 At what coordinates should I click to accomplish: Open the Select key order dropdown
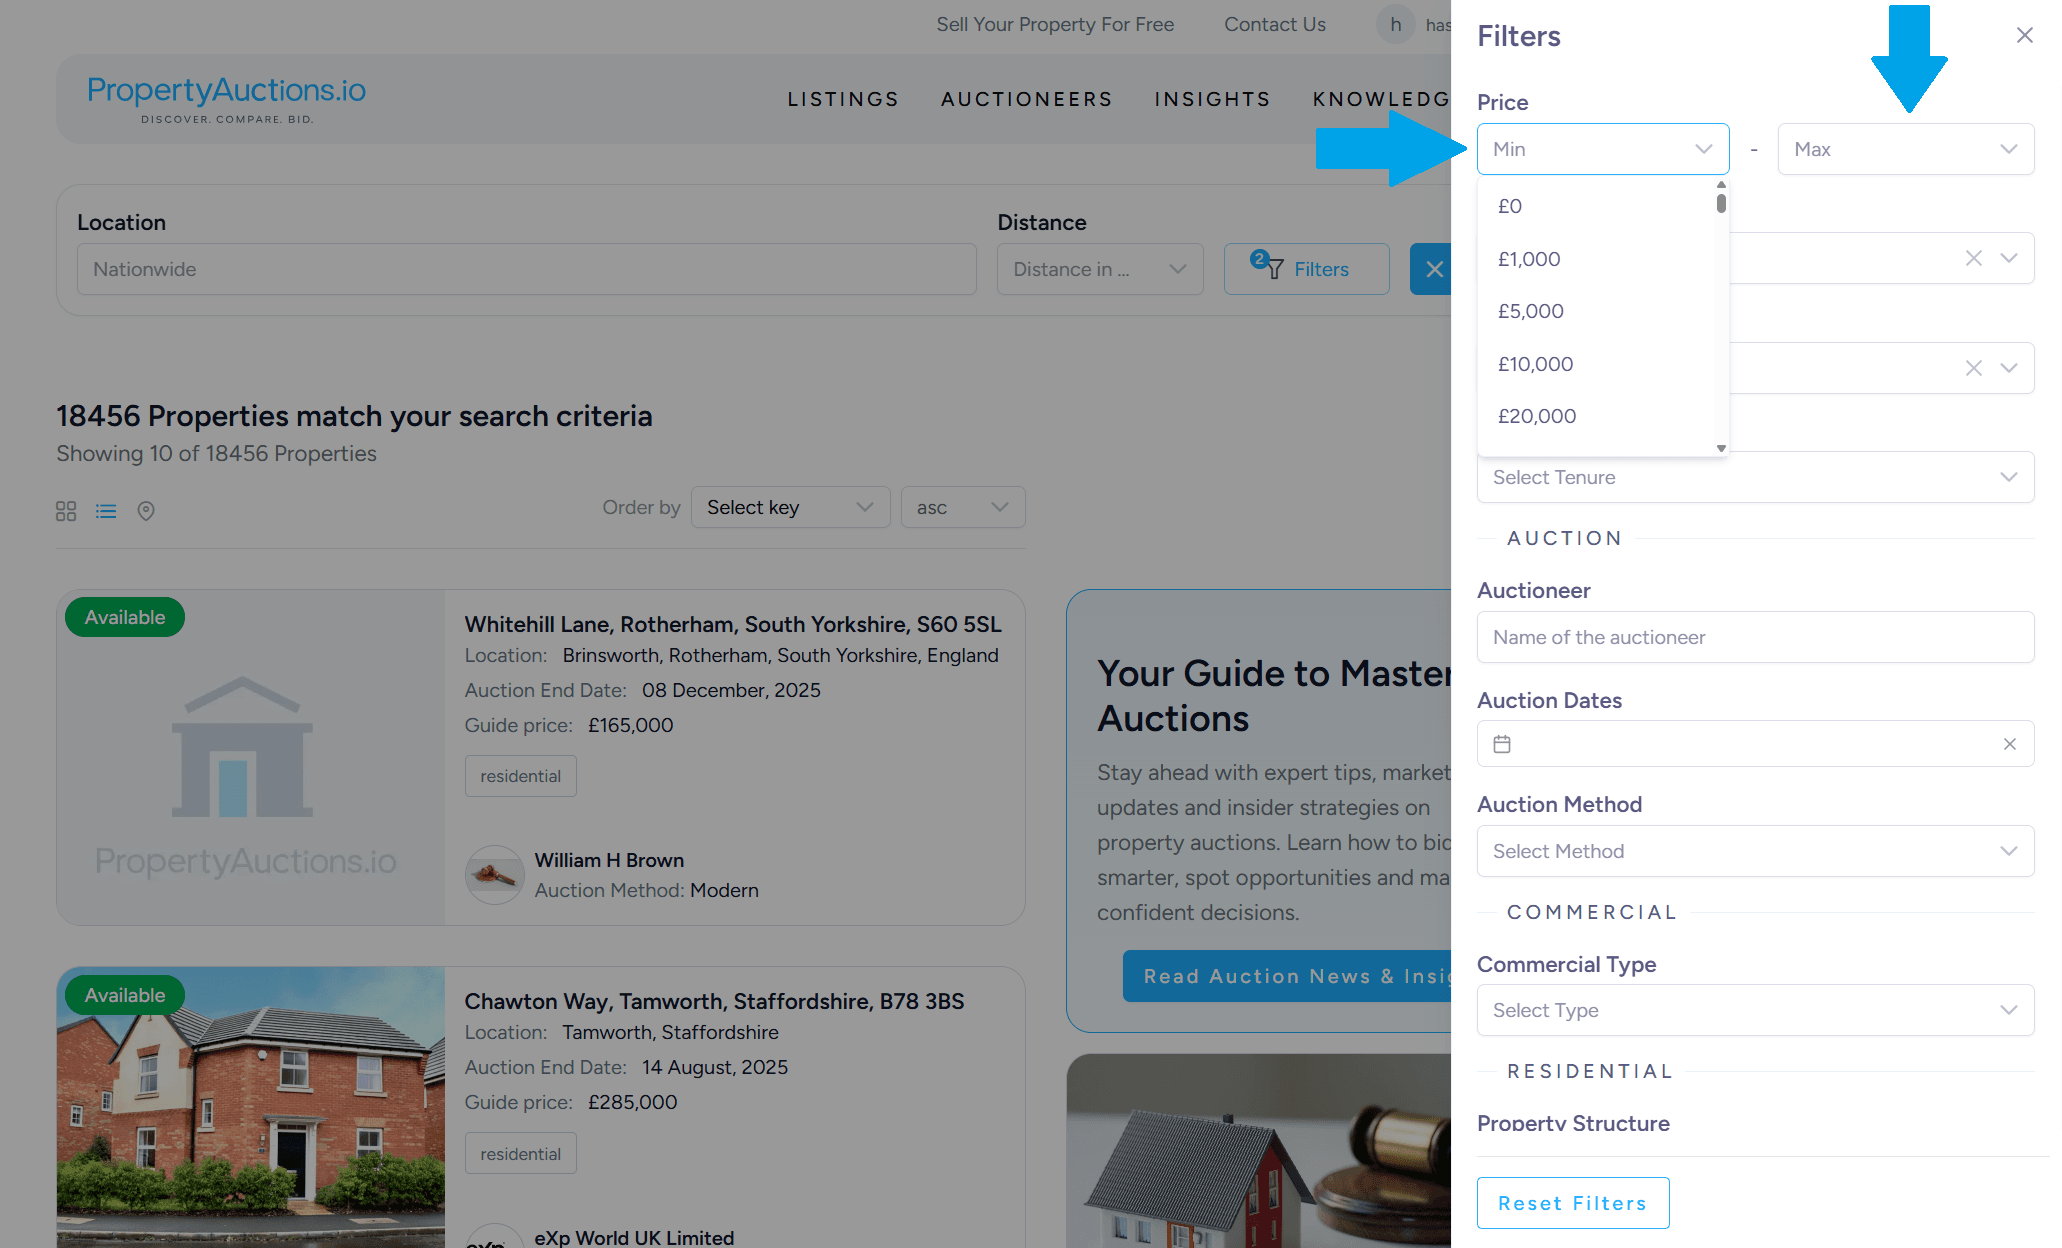coord(789,507)
